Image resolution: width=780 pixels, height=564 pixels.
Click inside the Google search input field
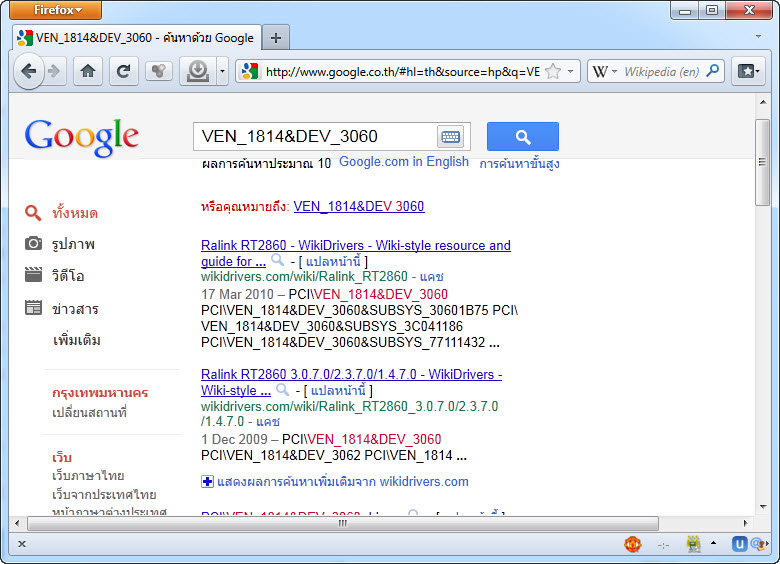click(x=315, y=137)
